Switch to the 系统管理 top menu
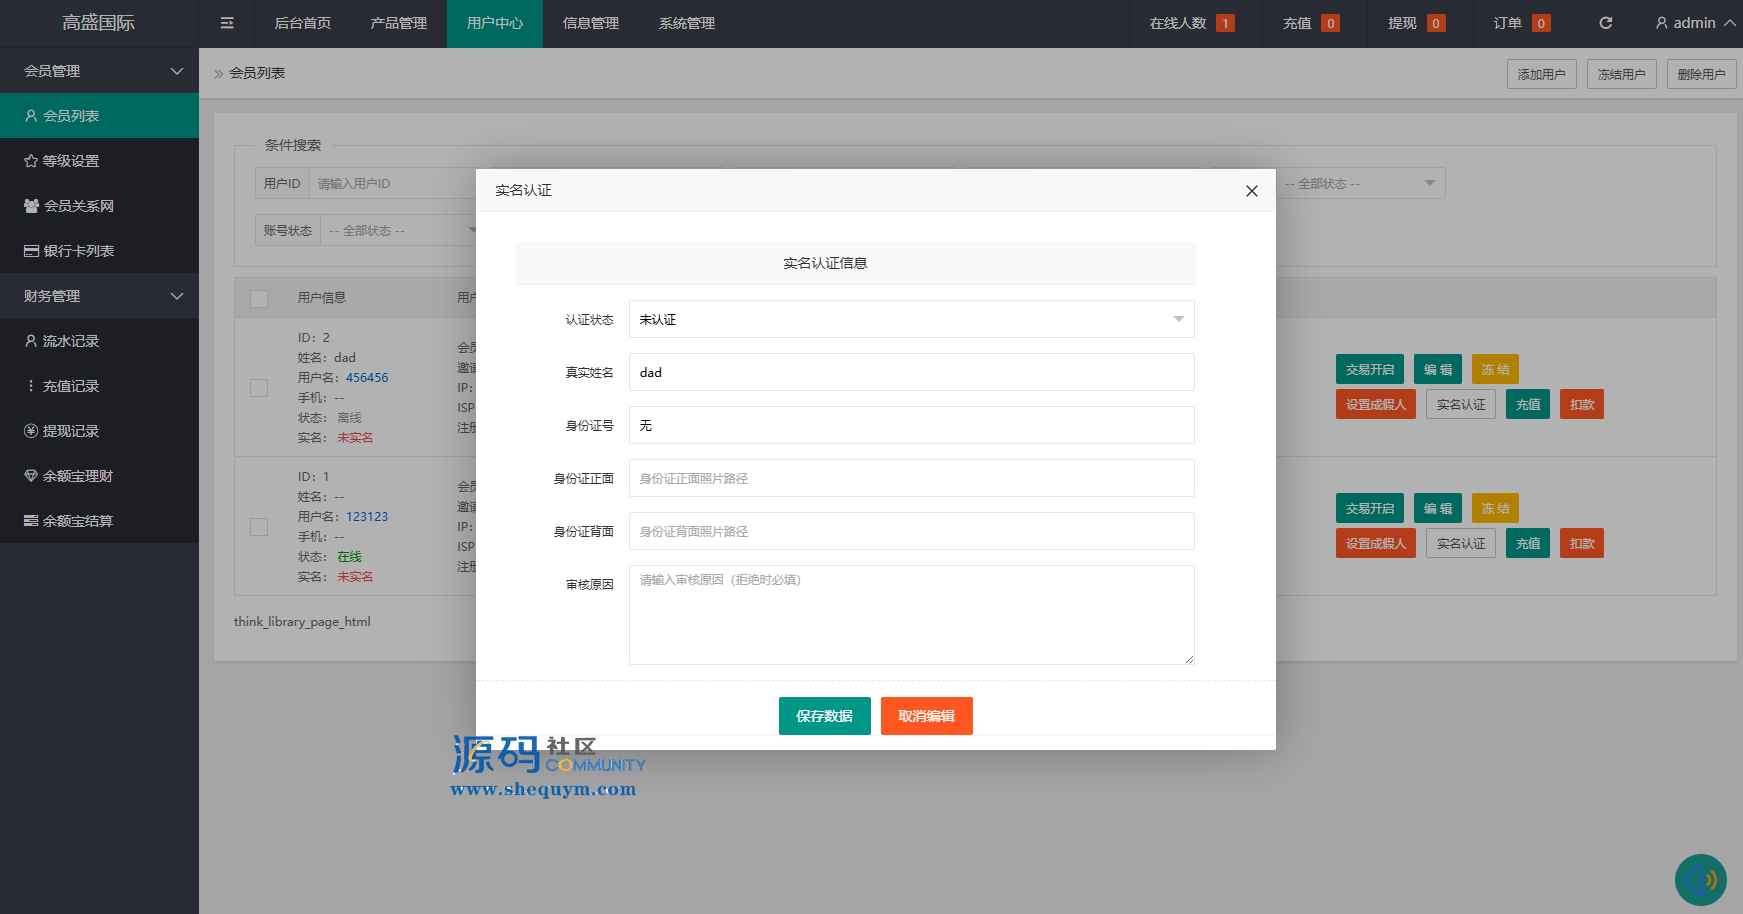The height and width of the screenshot is (914, 1743). [x=686, y=23]
